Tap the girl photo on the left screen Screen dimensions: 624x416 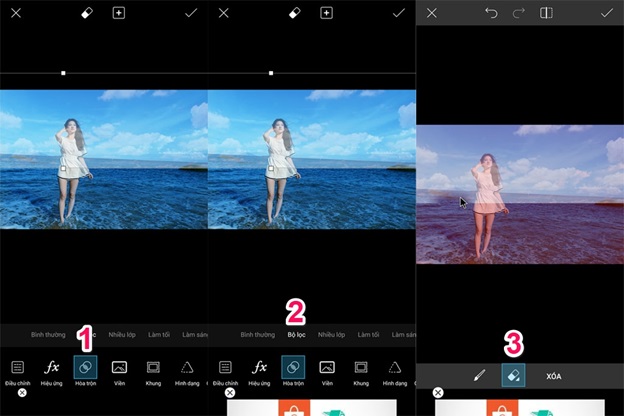[x=104, y=160]
